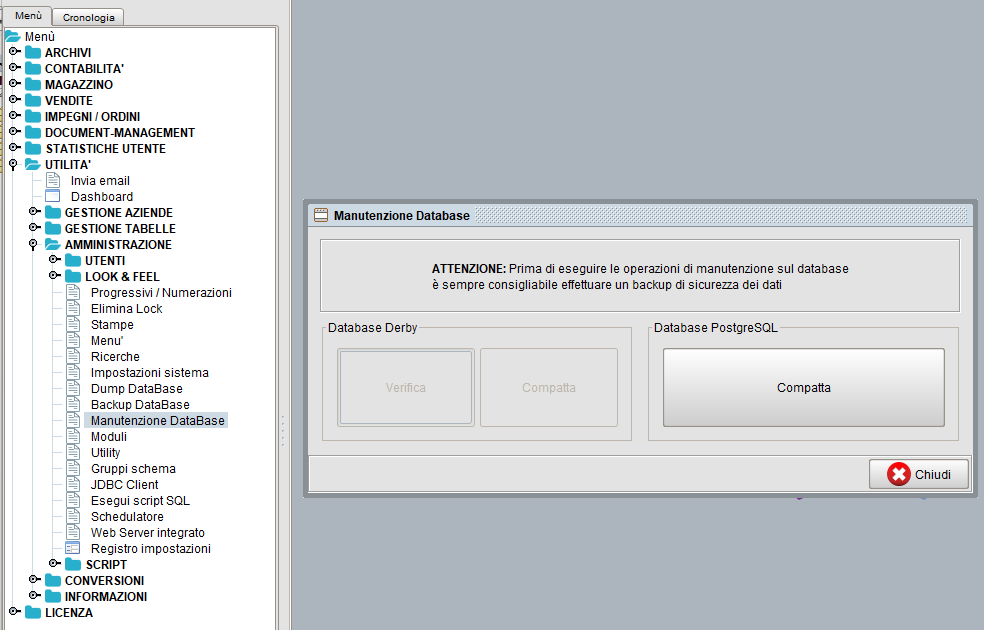Click the Schedulatore document icon
The height and width of the screenshot is (630, 984).
[x=73, y=516]
